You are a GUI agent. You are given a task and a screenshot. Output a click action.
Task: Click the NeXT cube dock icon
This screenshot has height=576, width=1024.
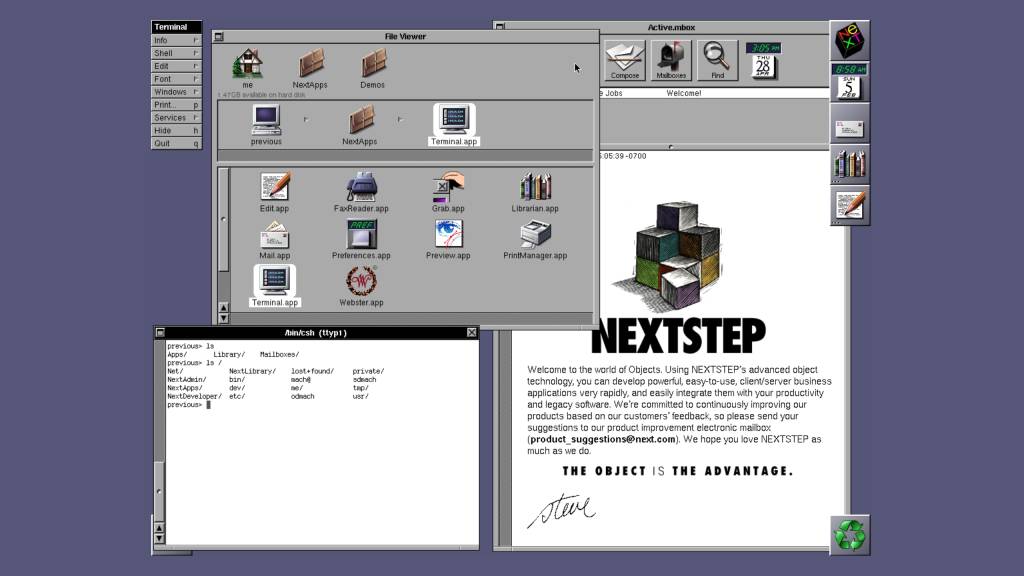[x=850, y=40]
